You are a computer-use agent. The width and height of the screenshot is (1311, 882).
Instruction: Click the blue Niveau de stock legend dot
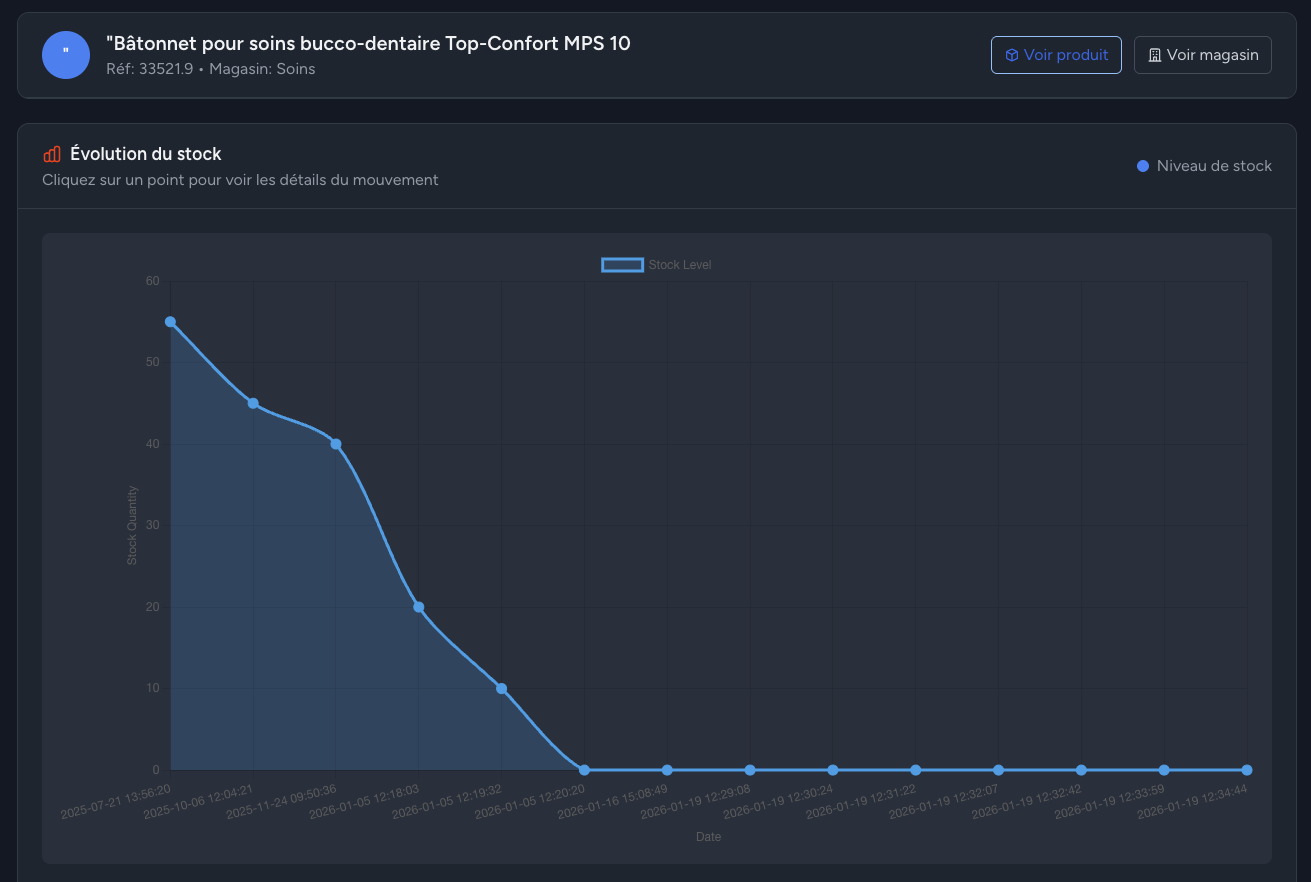(x=1143, y=166)
